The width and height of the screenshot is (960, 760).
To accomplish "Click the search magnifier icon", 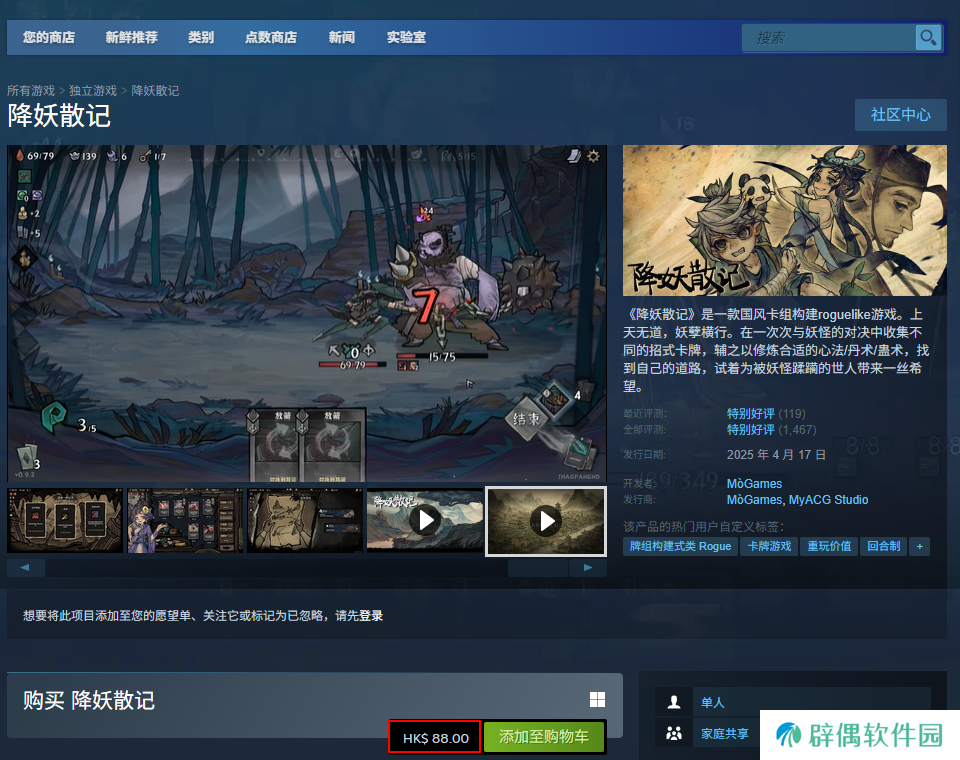I will pos(928,38).
